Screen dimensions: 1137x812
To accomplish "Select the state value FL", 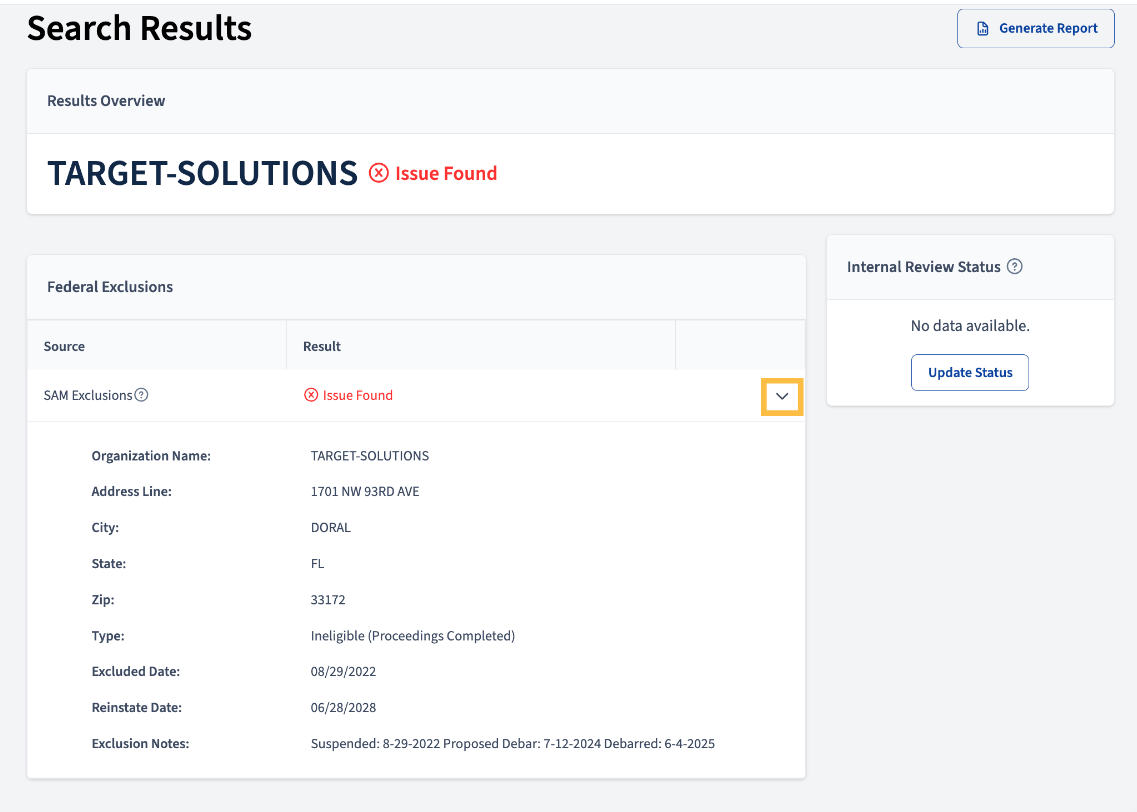I will click(x=318, y=564).
